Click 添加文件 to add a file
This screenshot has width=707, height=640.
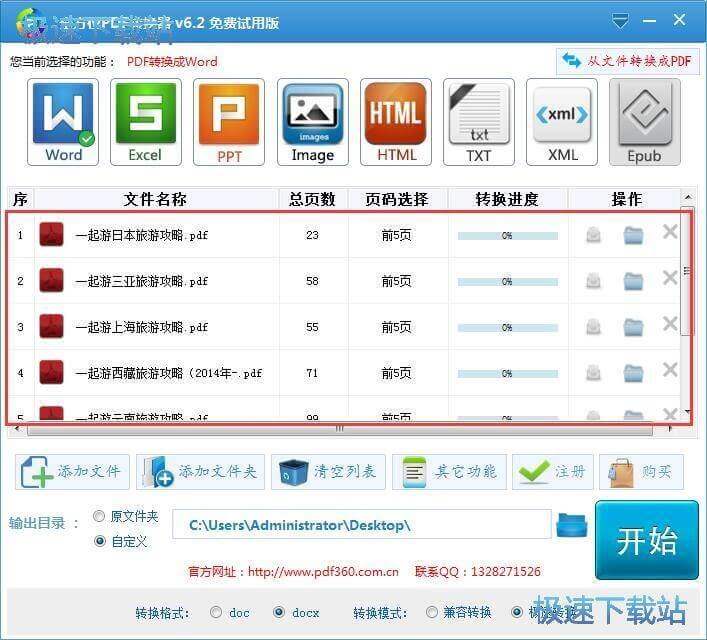click(x=72, y=472)
